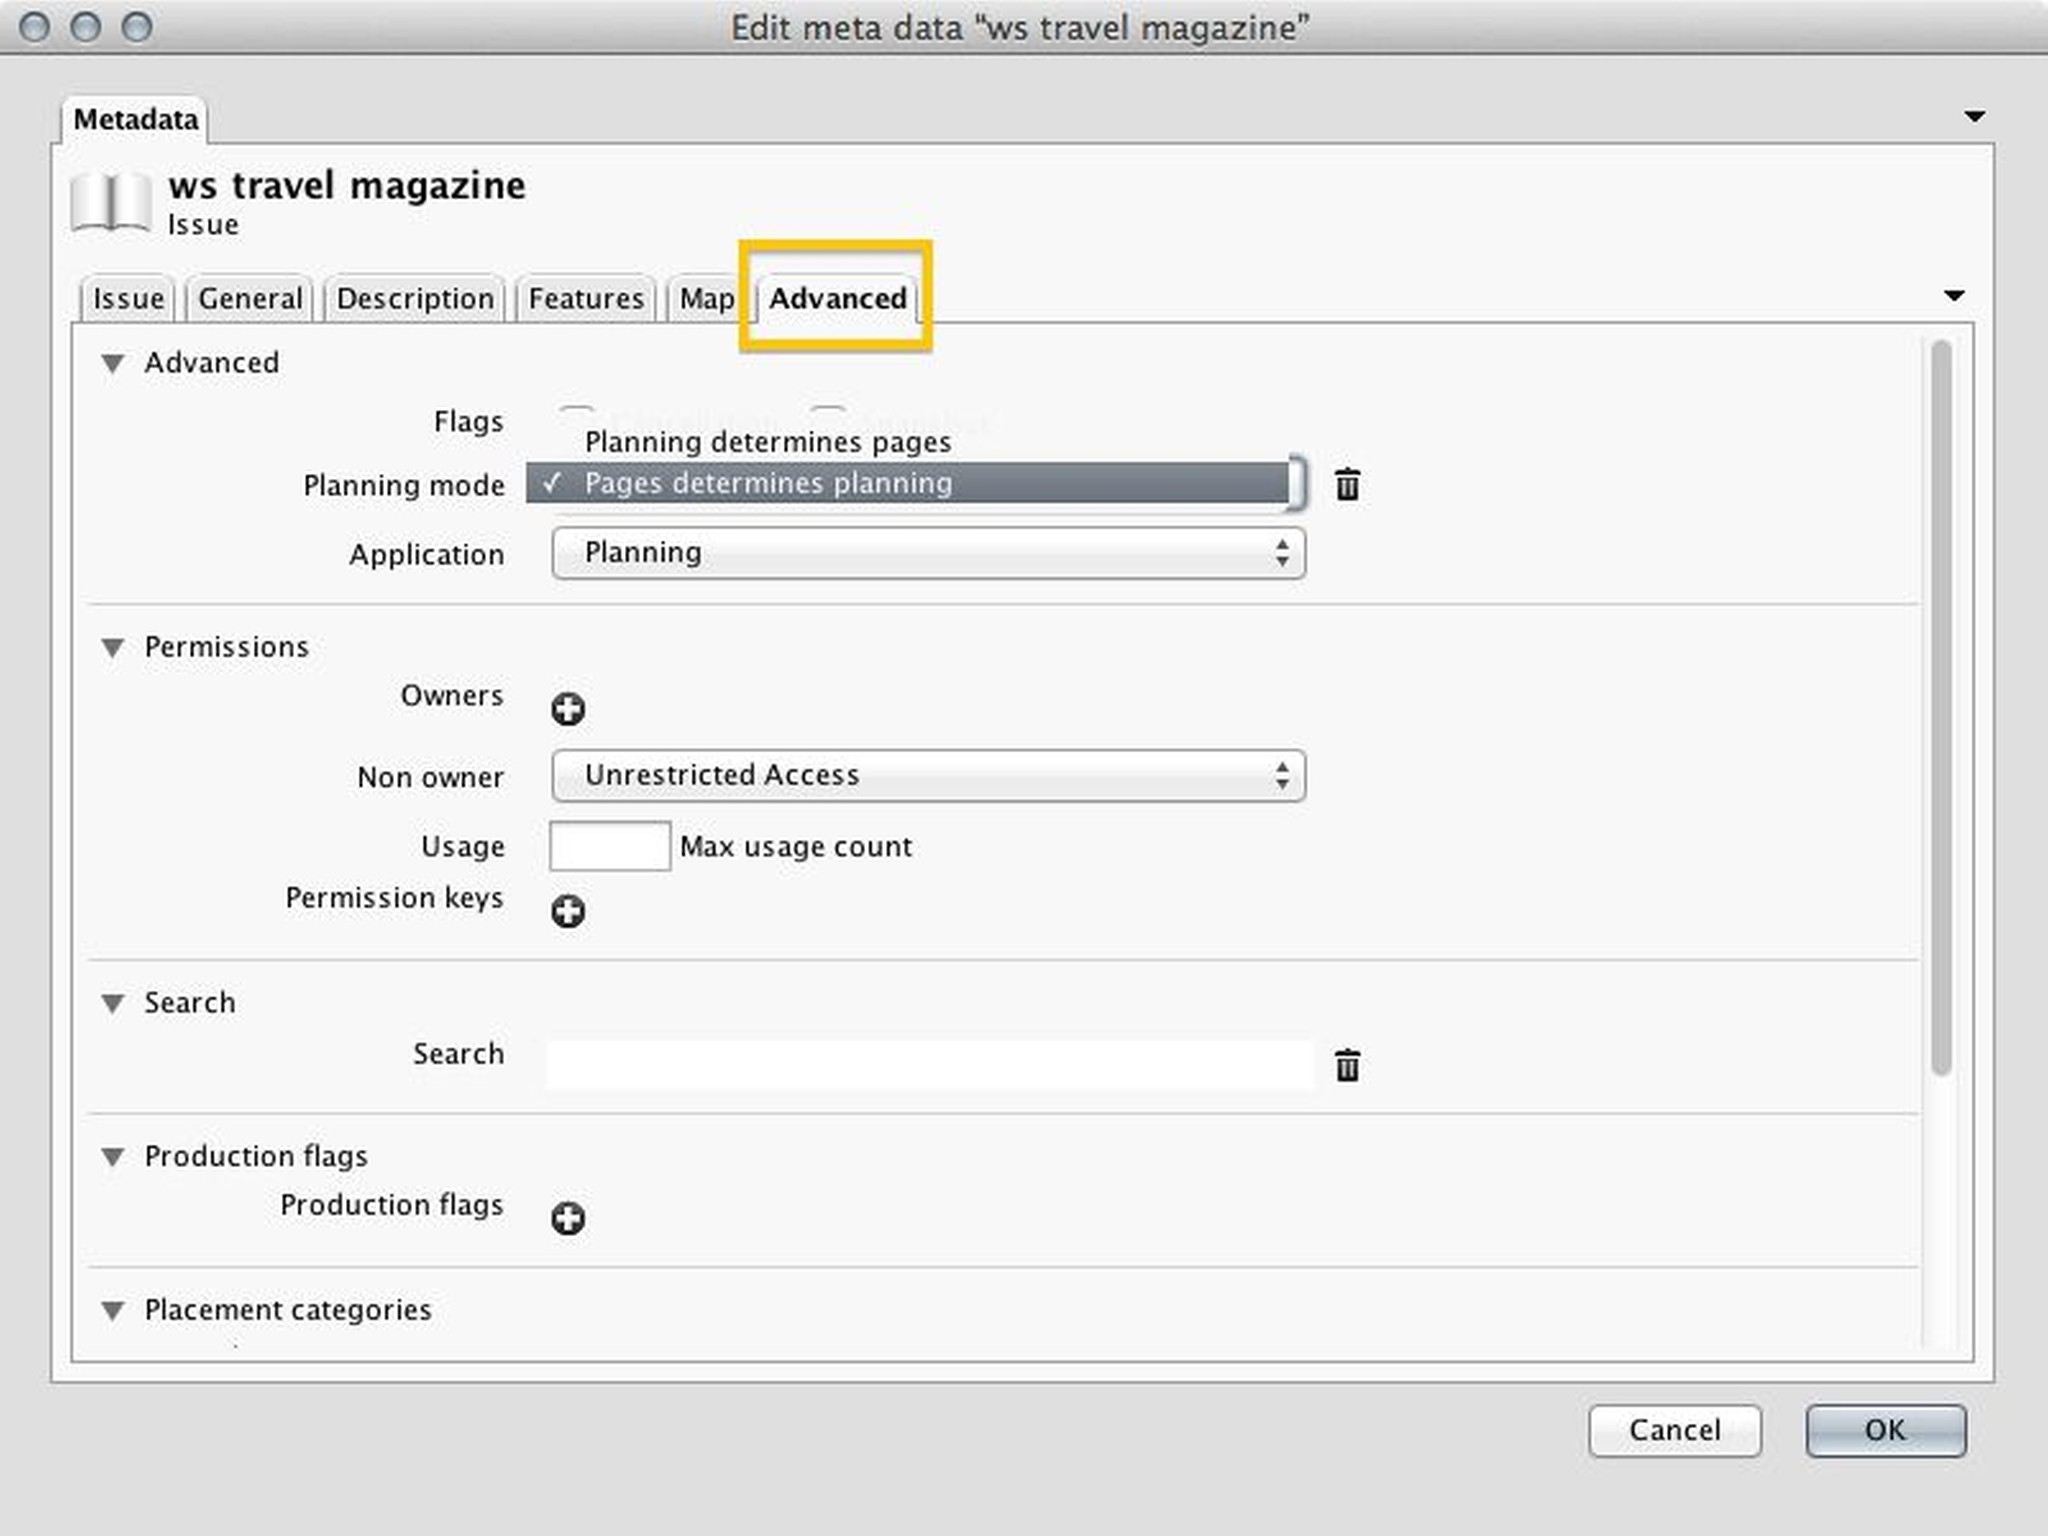Click the trash icon beside Planning mode
The image size is (2048, 1536).
coord(1346,484)
